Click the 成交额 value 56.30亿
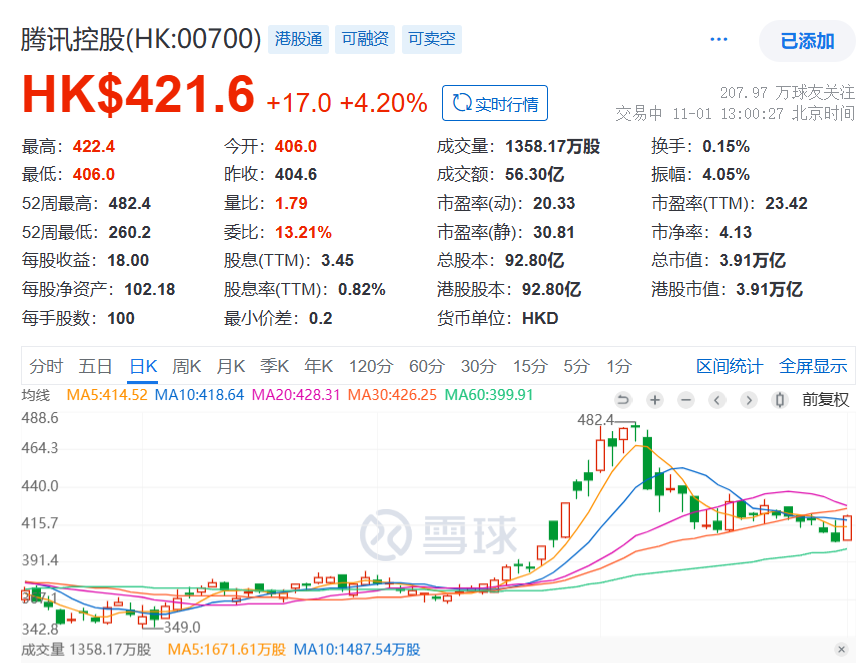The image size is (865, 663). [535, 174]
